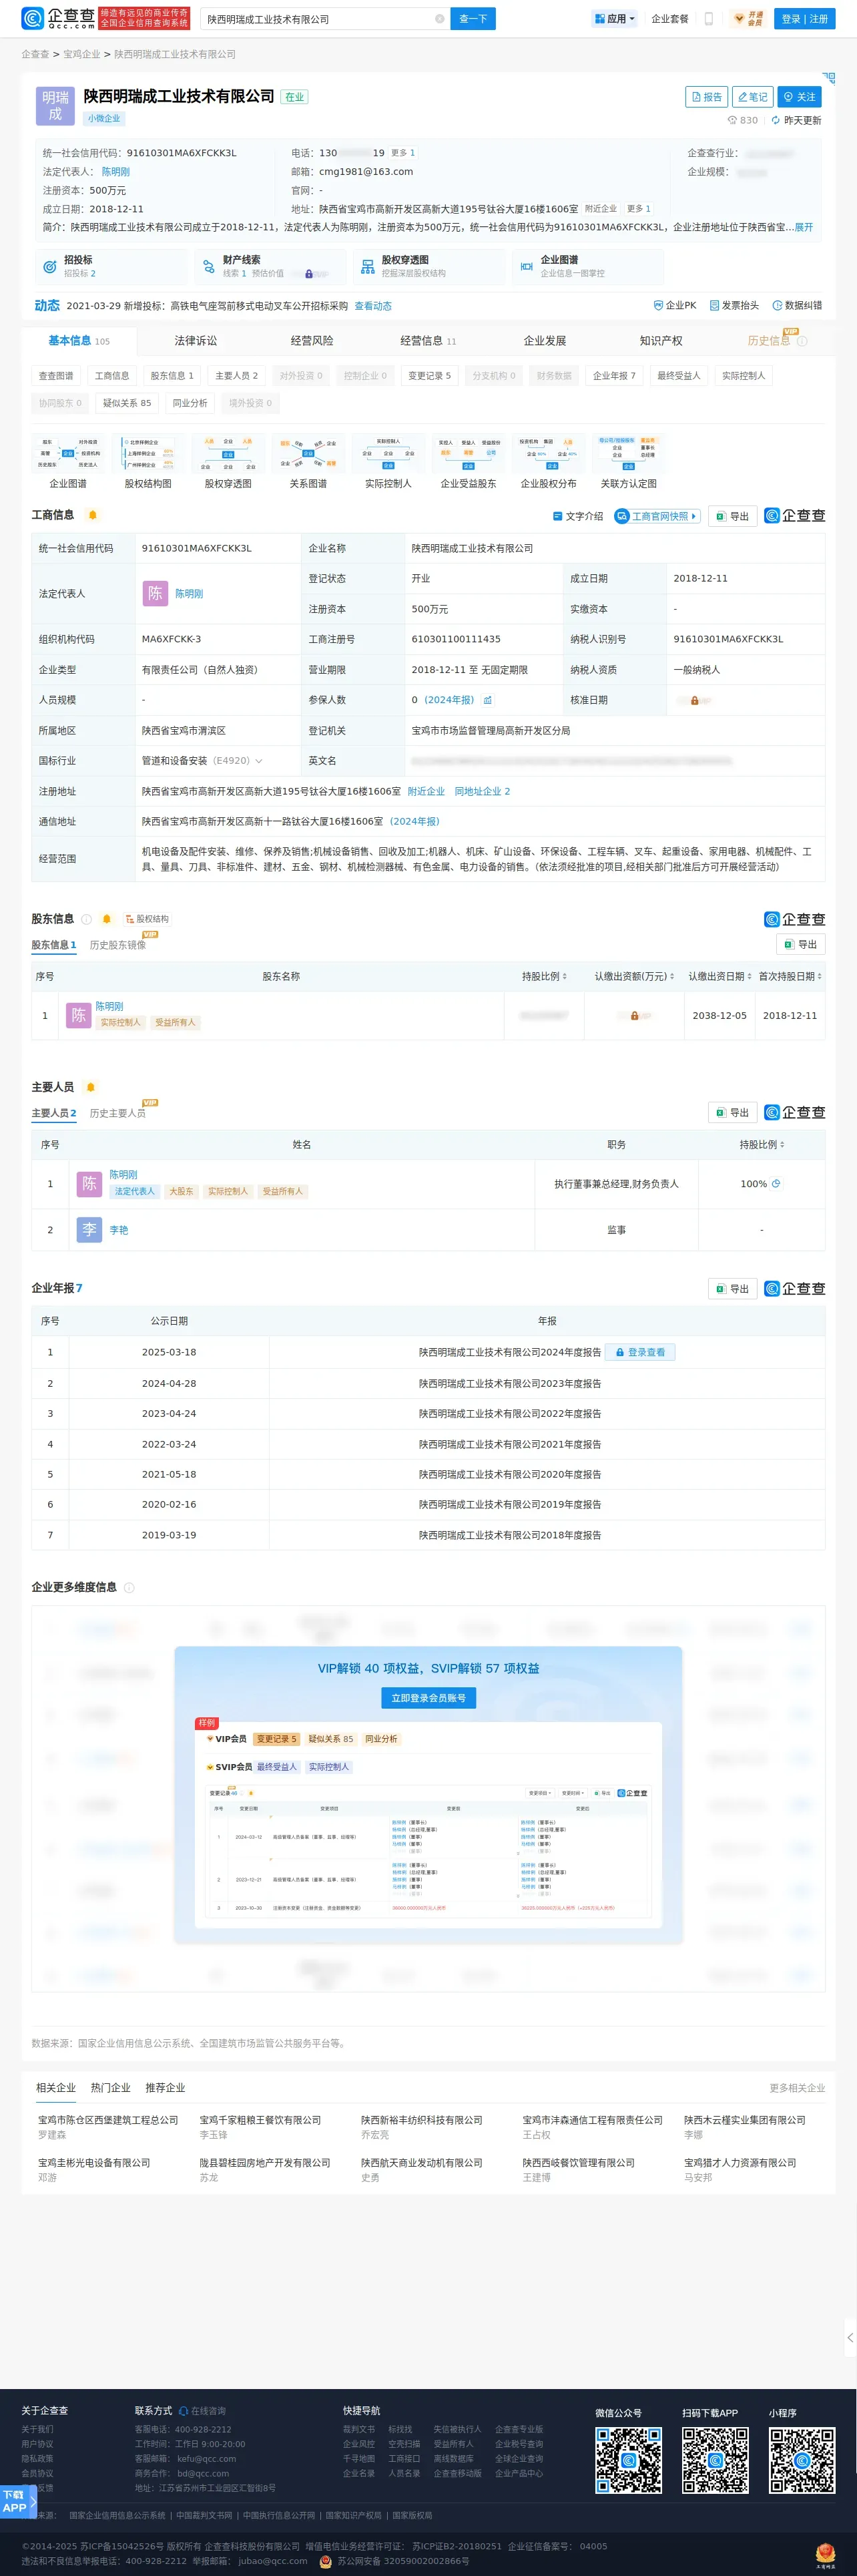857x2576 pixels.
Task: Open the 经营信息 tab
Action: coord(428,341)
